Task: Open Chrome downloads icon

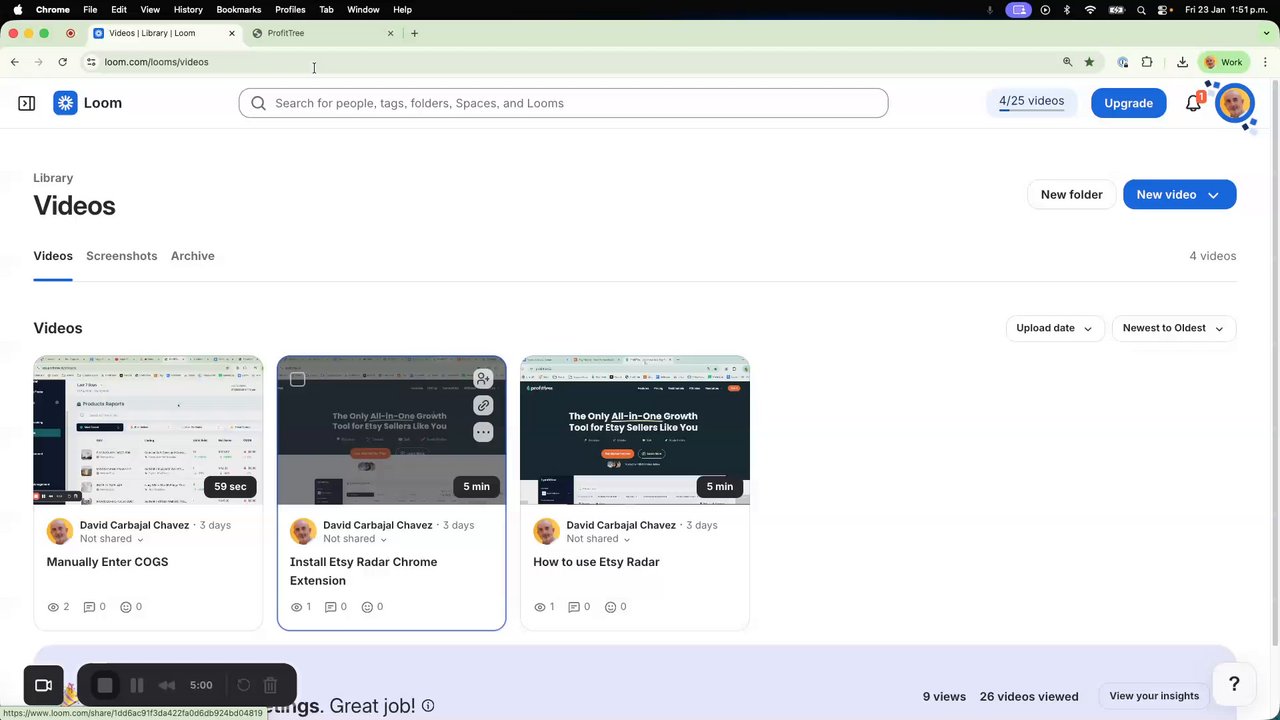Action: [x=1182, y=62]
